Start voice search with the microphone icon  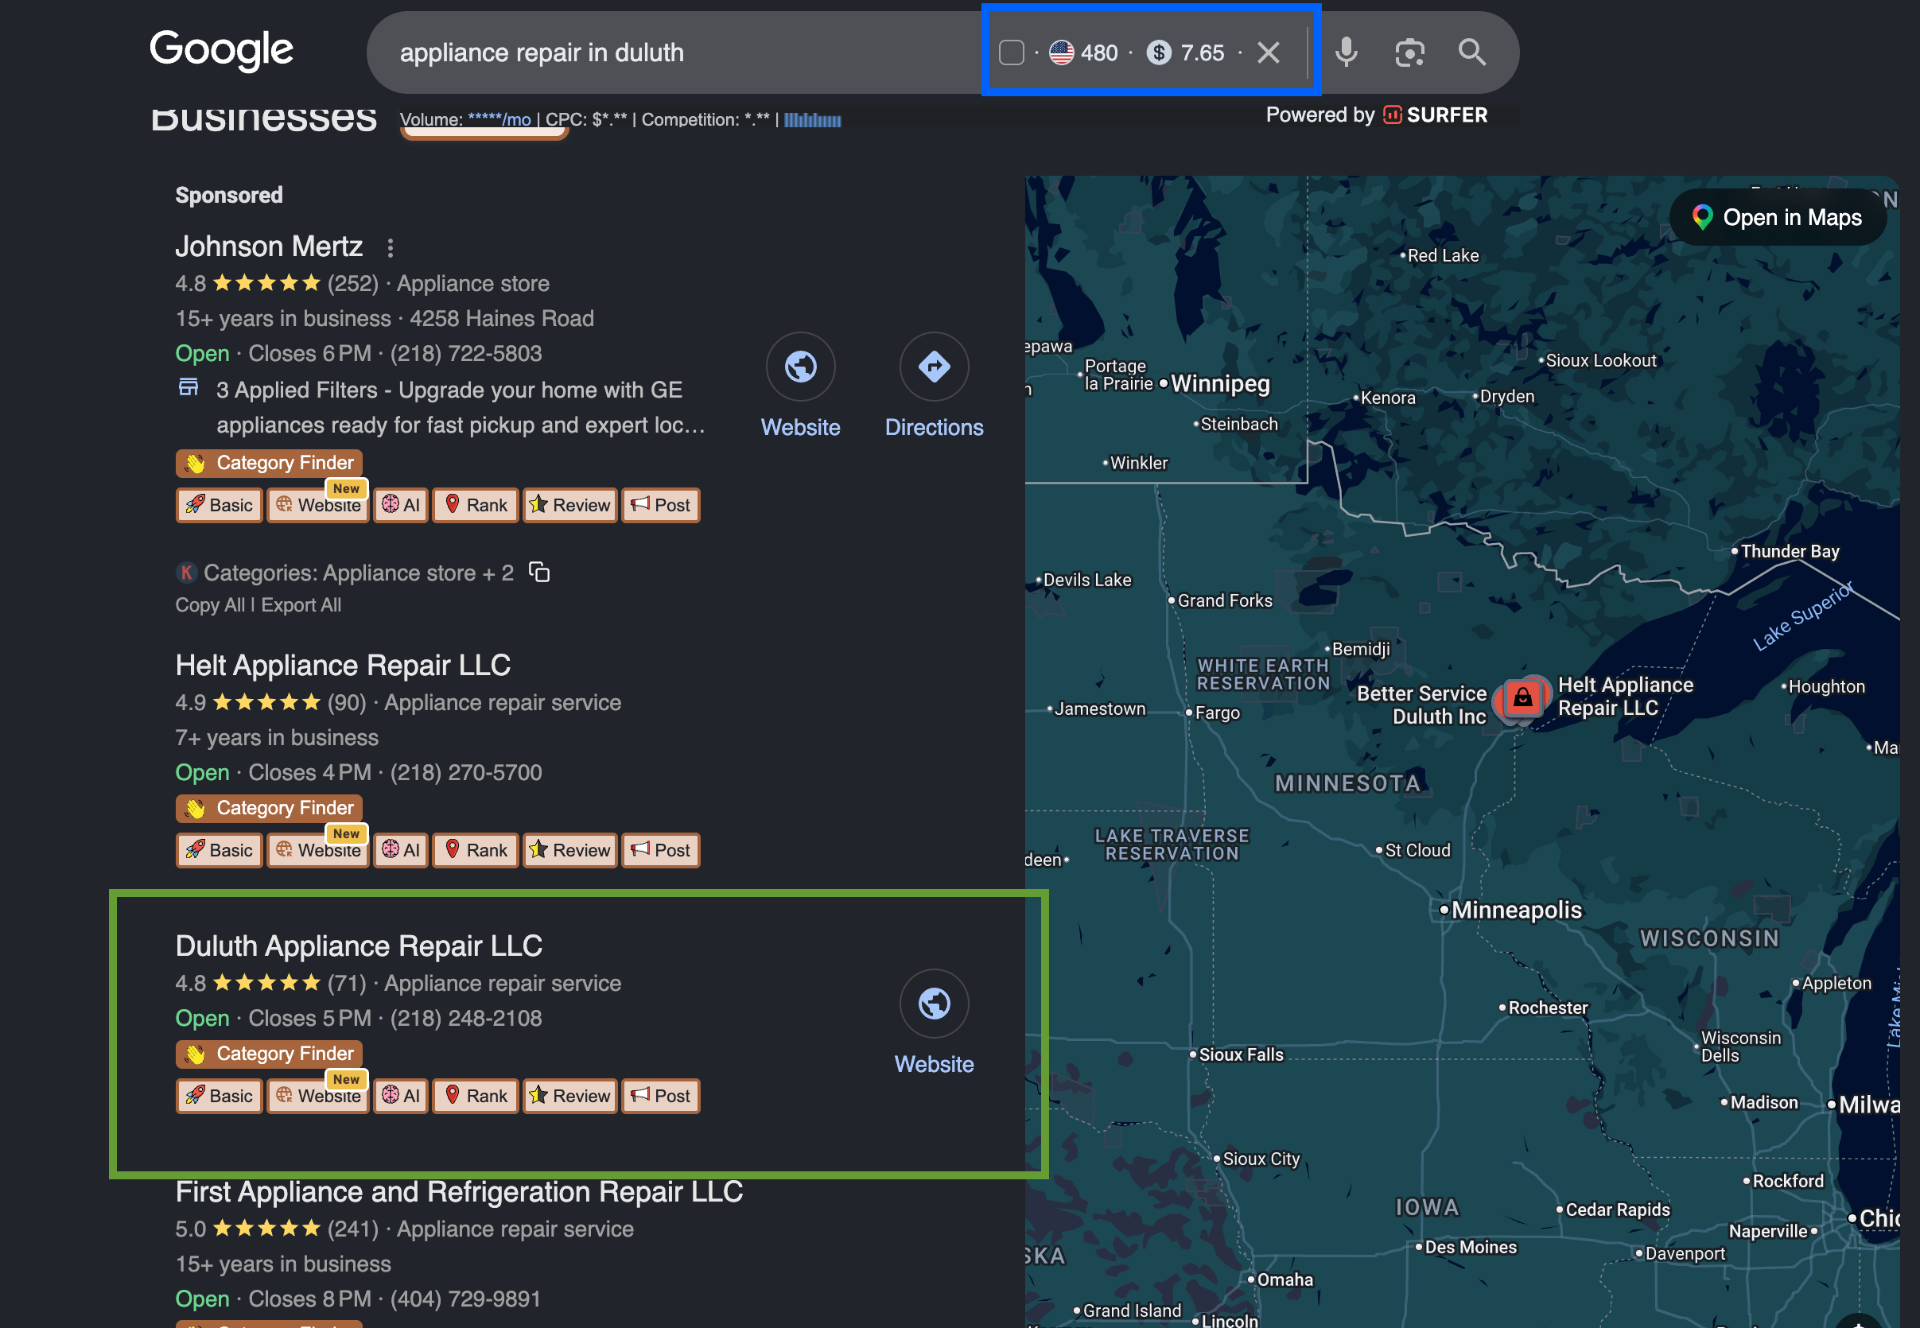click(1347, 52)
